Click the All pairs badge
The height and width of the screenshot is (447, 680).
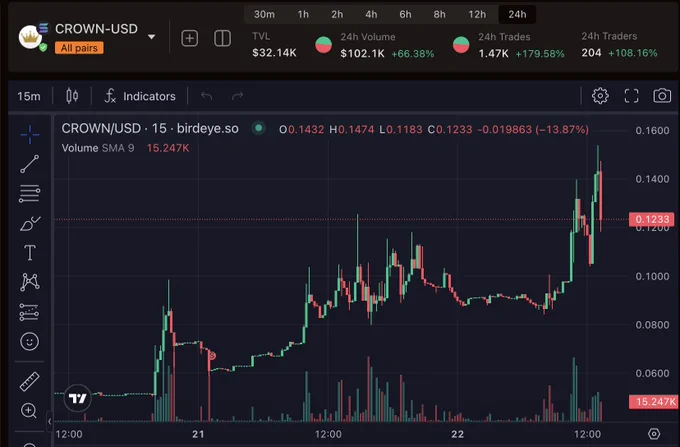coord(79,48)
